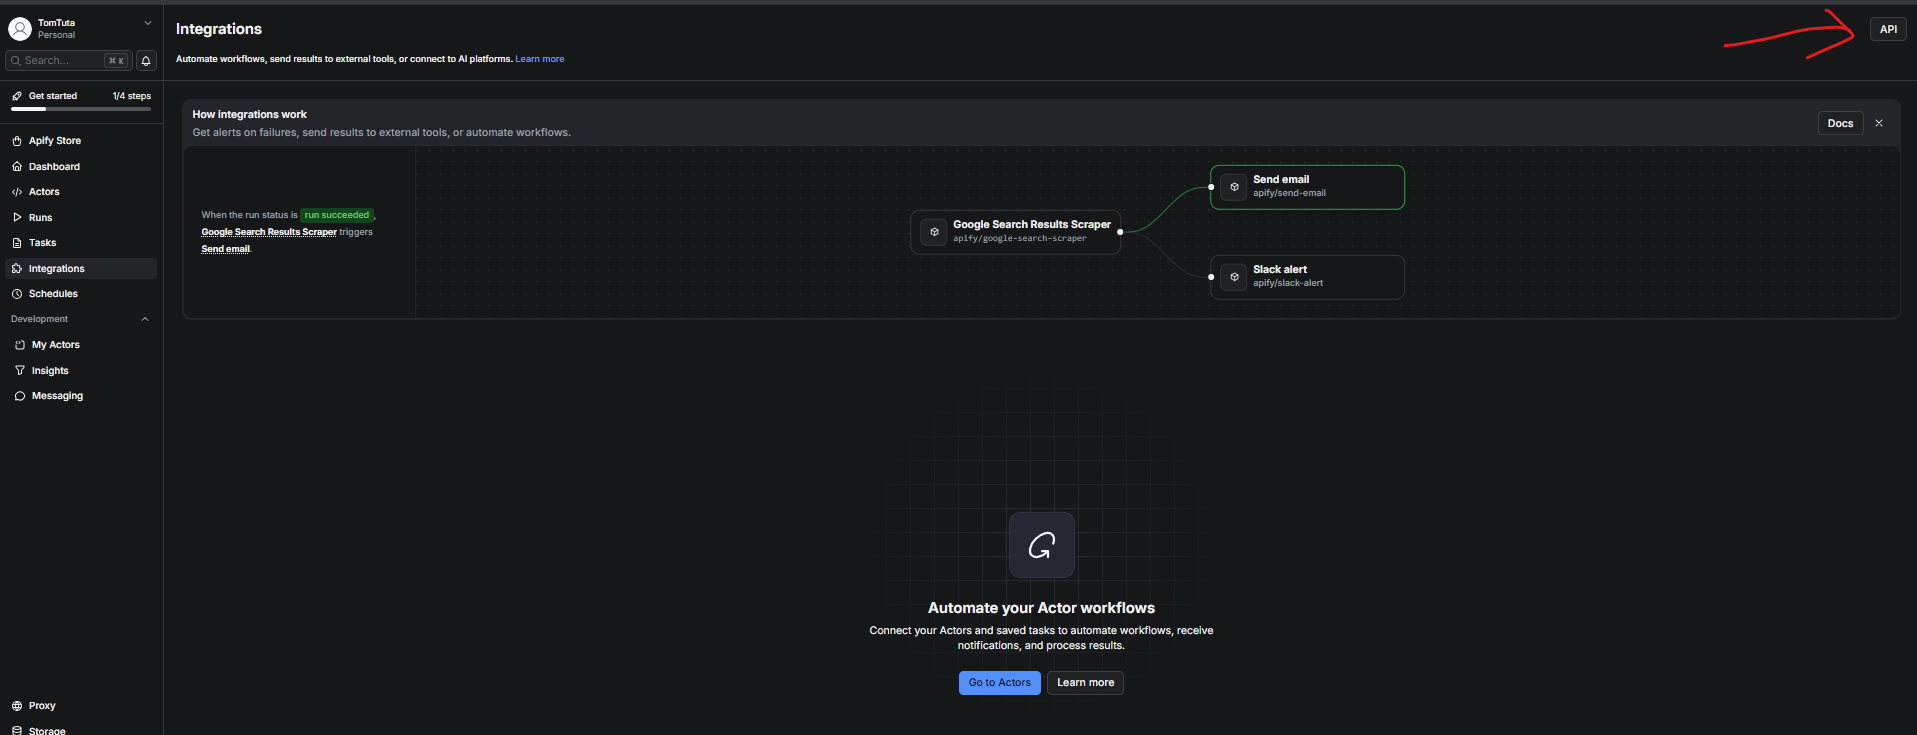Viewport: 1917px width, 735px height.
Task: Click the Get started rocket icon
Action: coord(17,96)
